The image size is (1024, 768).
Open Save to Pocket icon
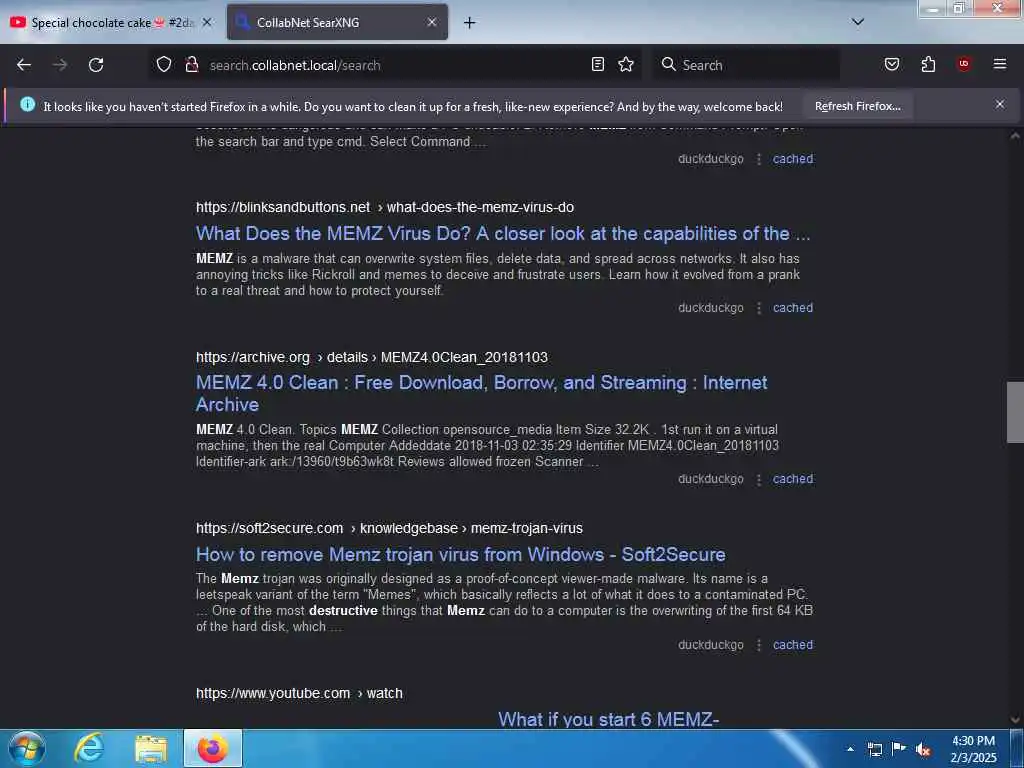[892, 64]
